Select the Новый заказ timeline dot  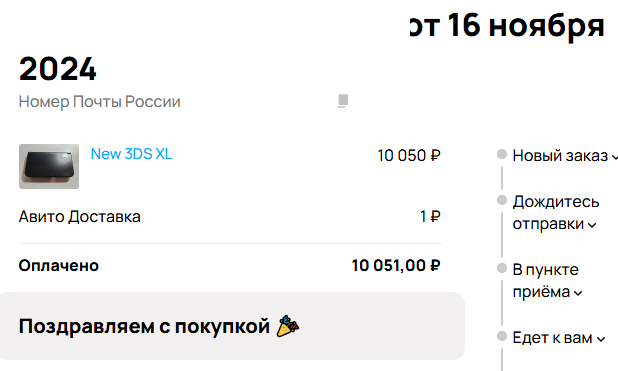pos(502,154)
